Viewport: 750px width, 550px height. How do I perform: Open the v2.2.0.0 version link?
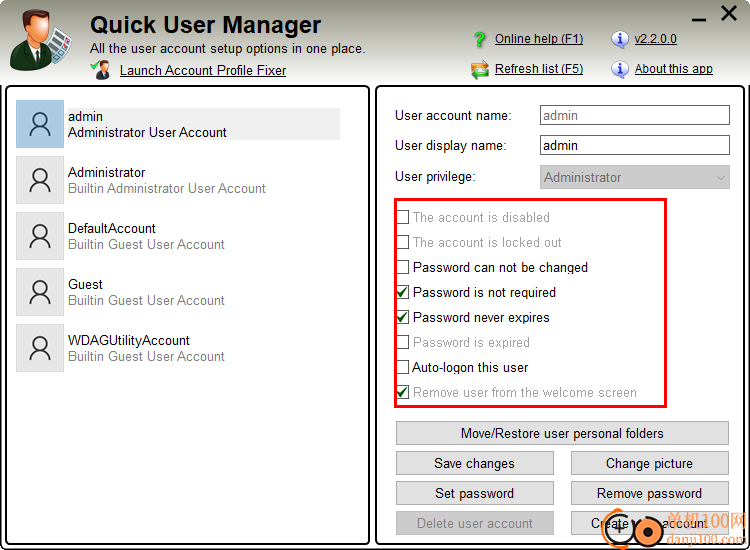pyautogui.click(x=655, y=39)
